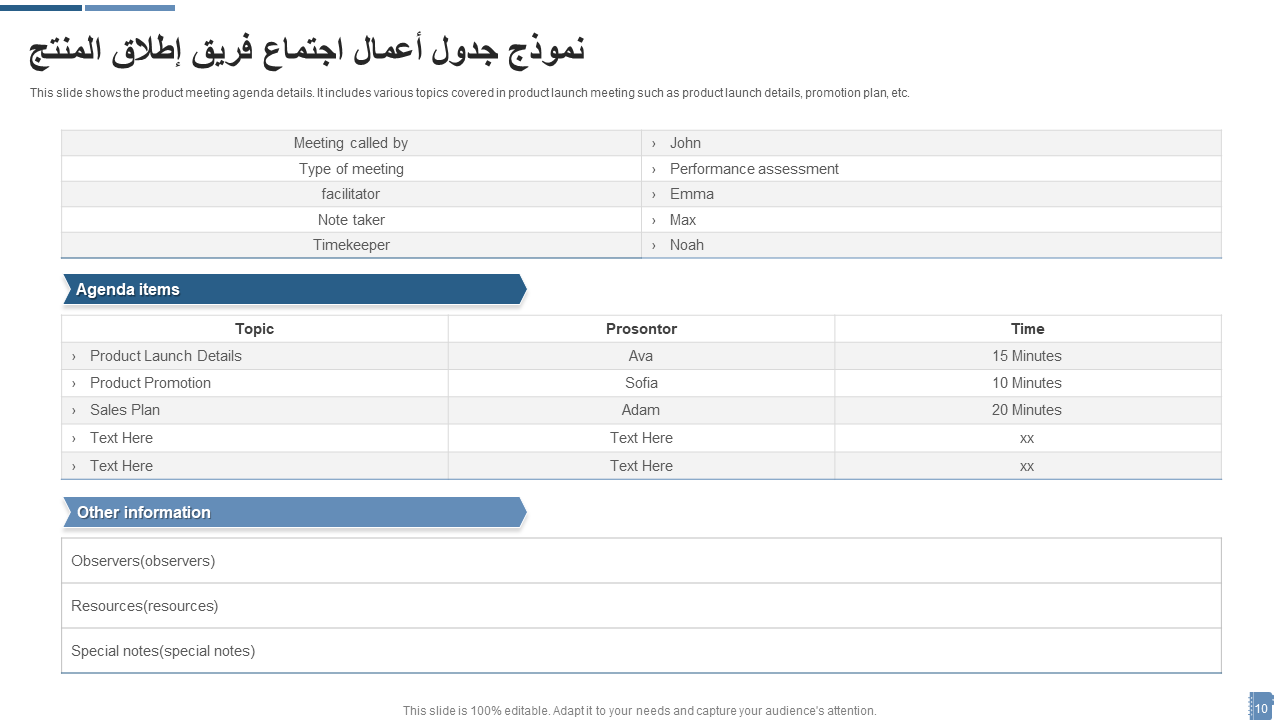Viewport: 1280px width, 720px height.
Task: Select the 'Max' value cell
Action: point(931,220)
